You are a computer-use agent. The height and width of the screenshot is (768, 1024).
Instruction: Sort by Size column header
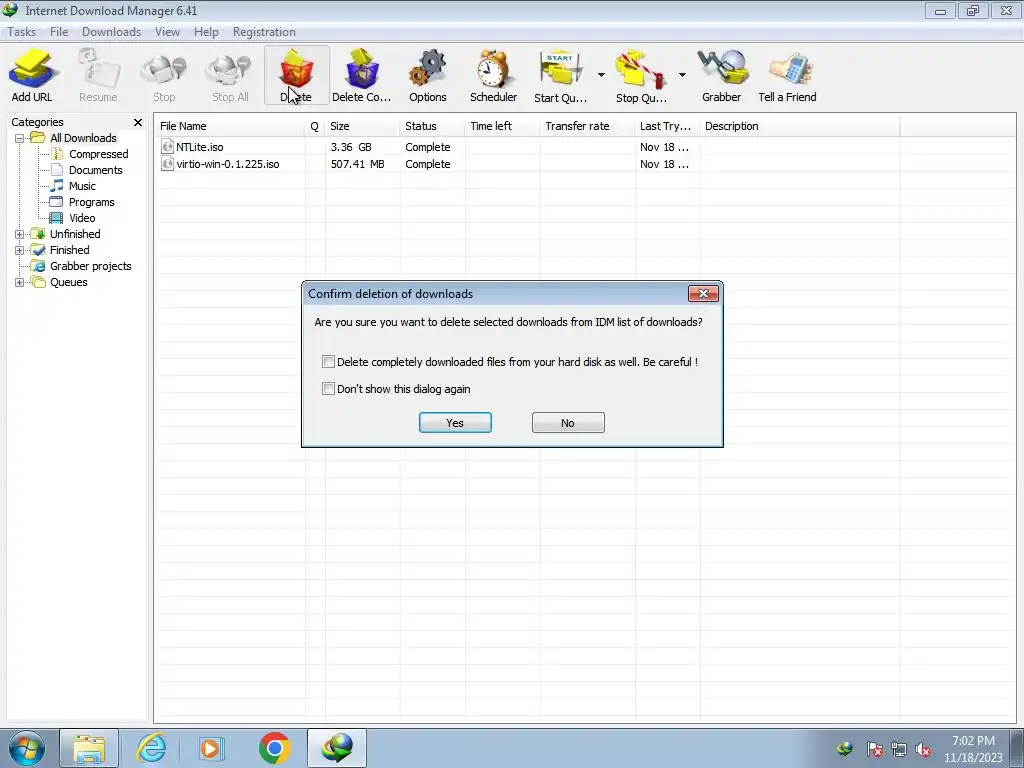[x=362, y=126]
